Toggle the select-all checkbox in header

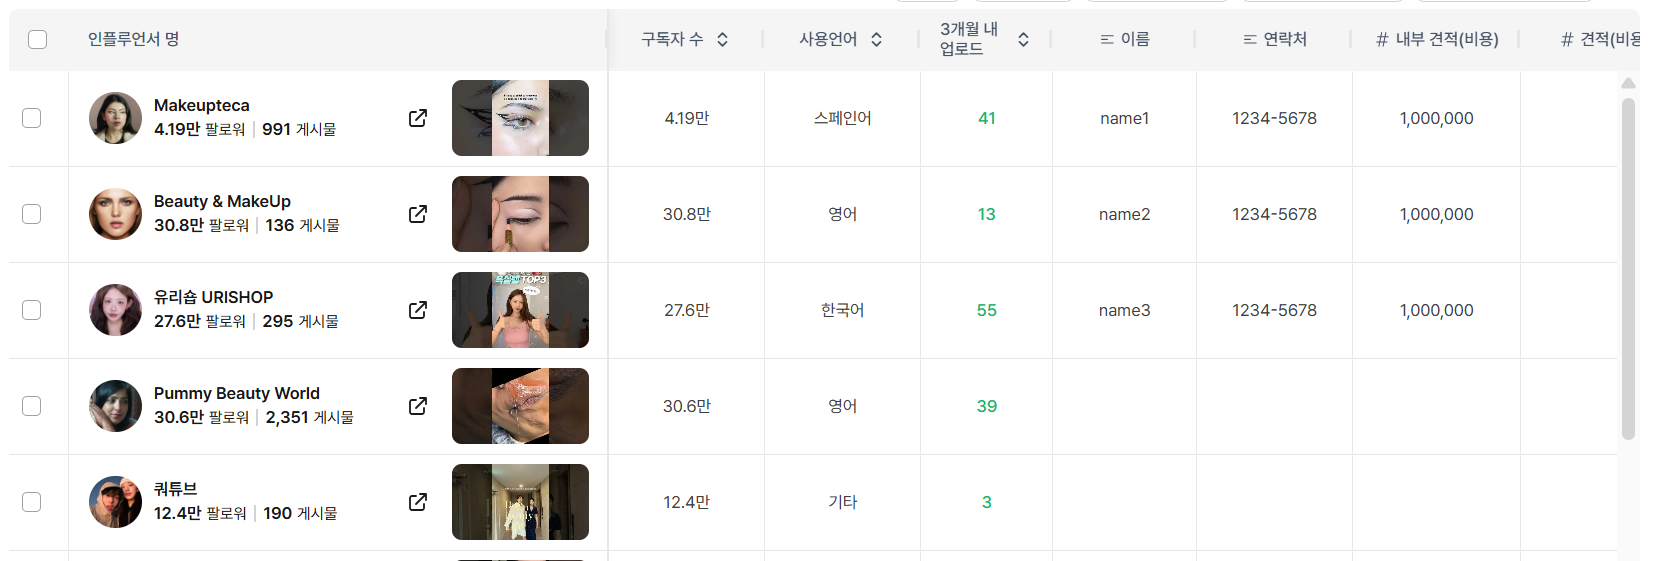(x=38, y=39)
